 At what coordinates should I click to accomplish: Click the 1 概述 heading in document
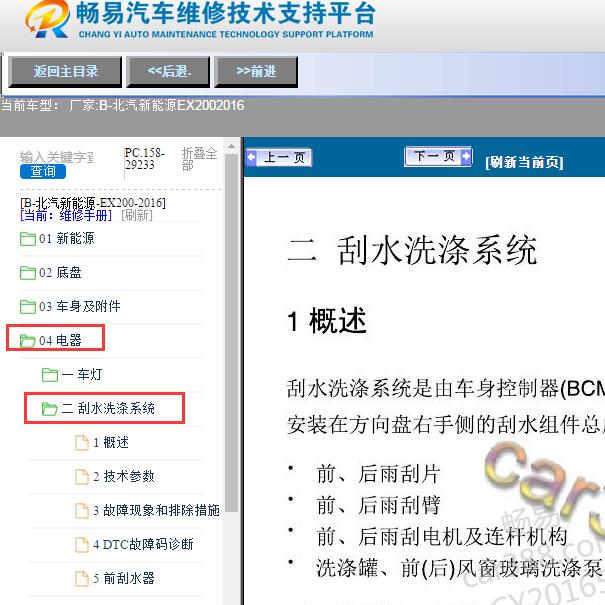[326, 320]
